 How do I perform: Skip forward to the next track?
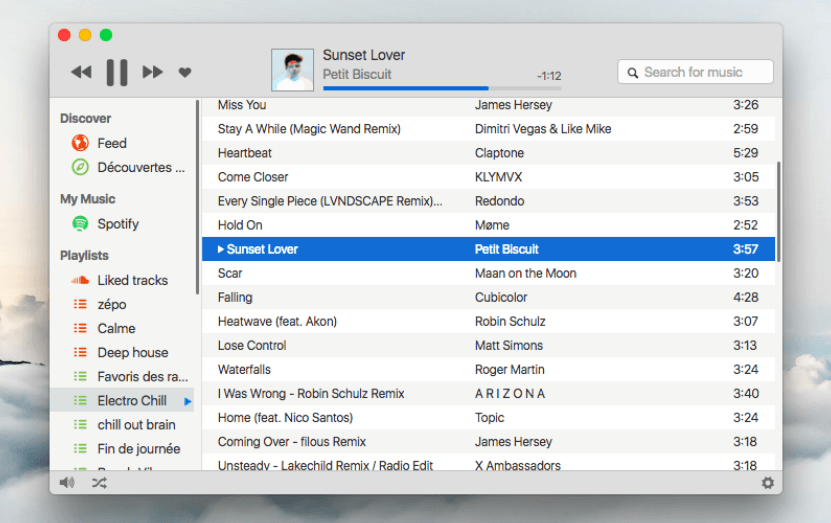(152, 72)
